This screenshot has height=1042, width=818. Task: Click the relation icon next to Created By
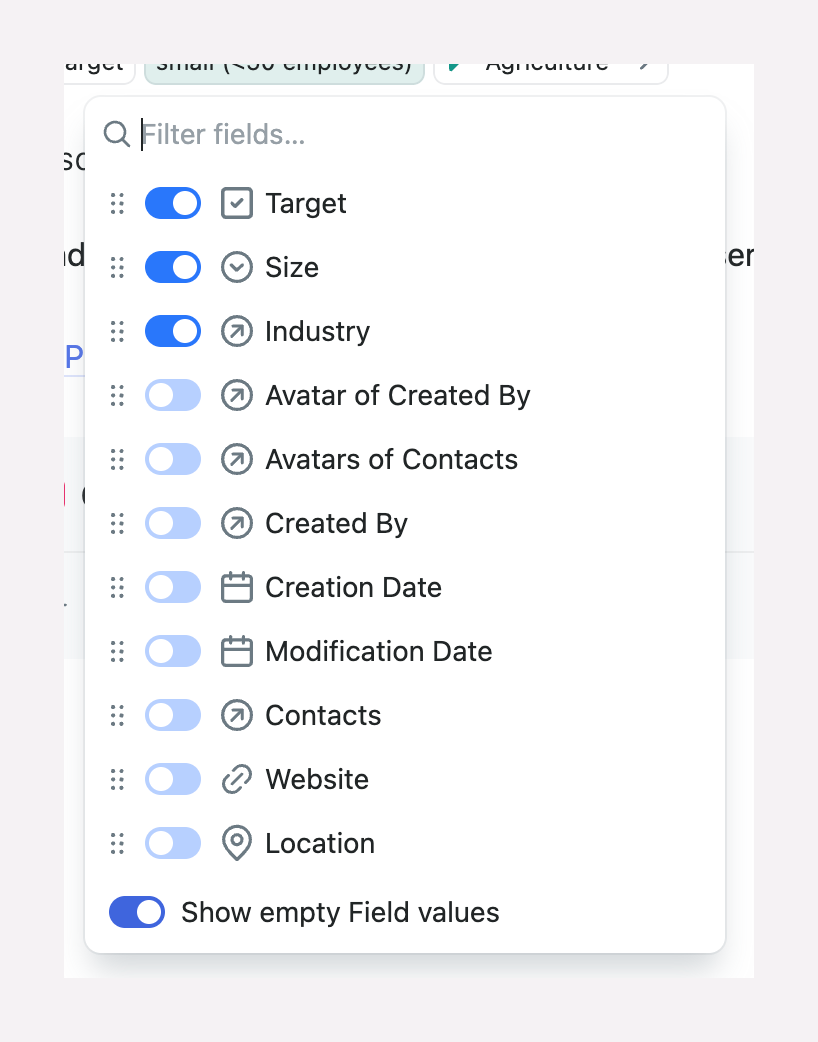click(237, 523)
